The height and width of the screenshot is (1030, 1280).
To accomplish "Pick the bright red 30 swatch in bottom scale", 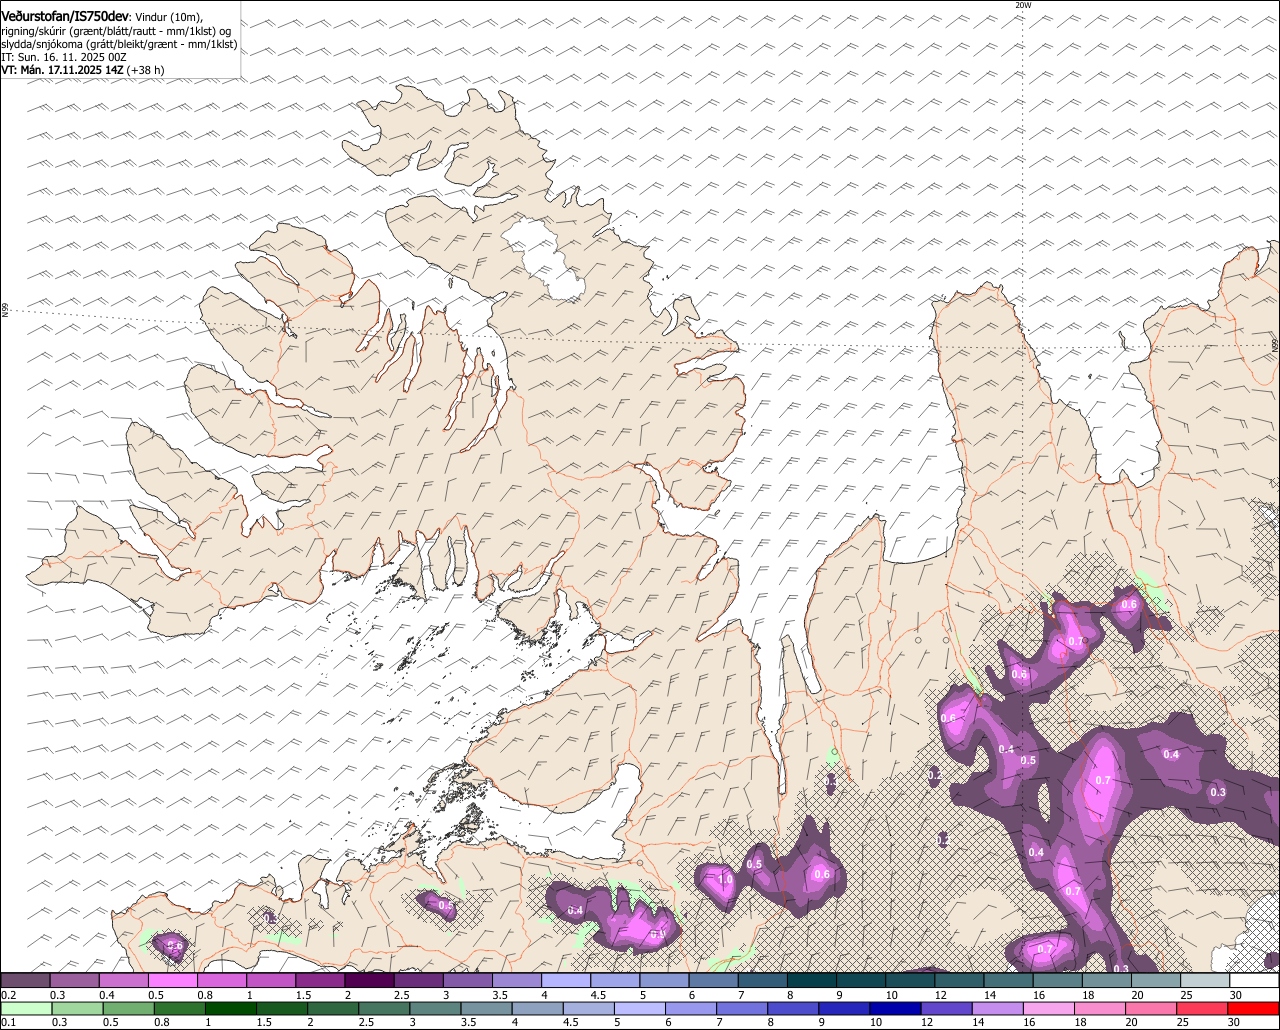I will pos(1254,1008).
